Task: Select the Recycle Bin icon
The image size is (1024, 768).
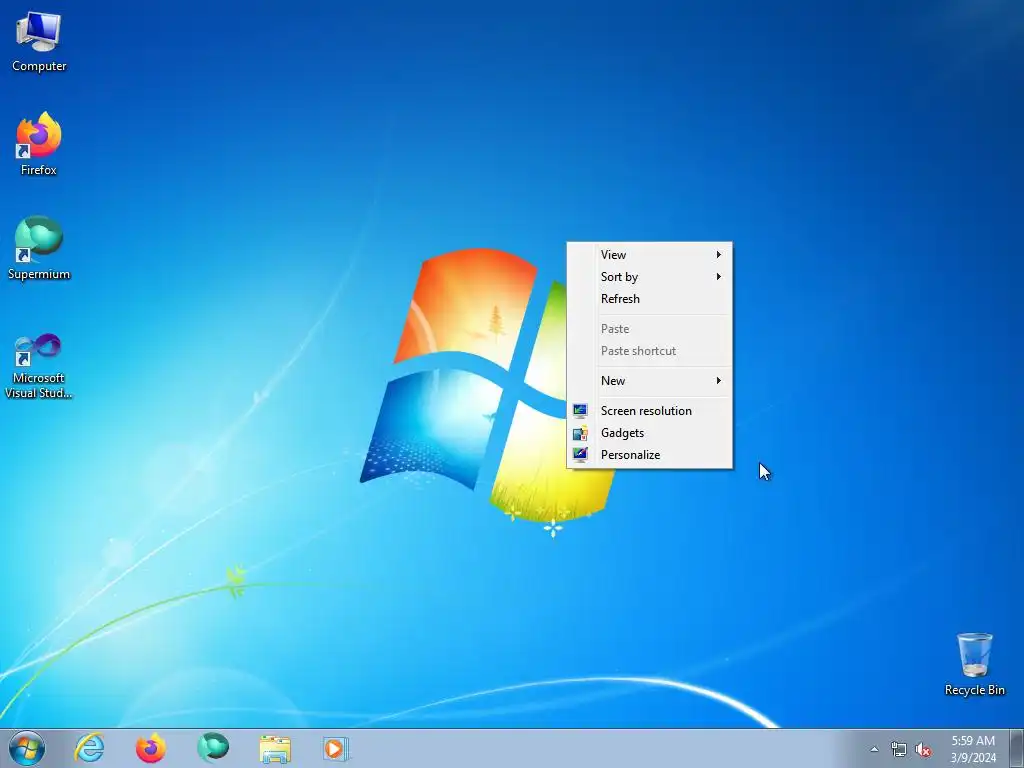Action: tap(974, 664)
